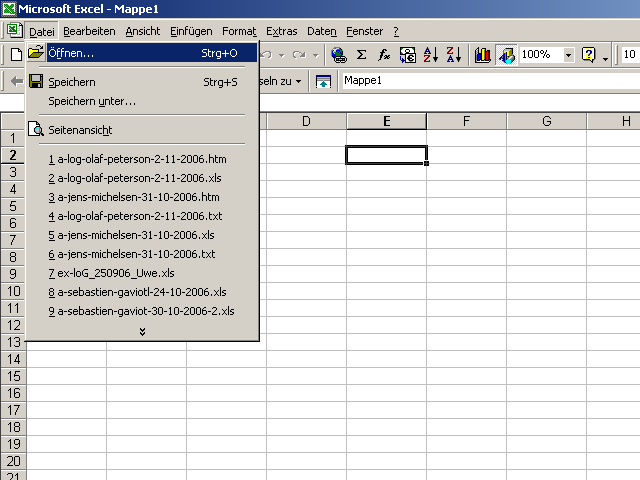This screenshot has height=480, width=640.
Task: Select column G header
Action: point(547,121)
